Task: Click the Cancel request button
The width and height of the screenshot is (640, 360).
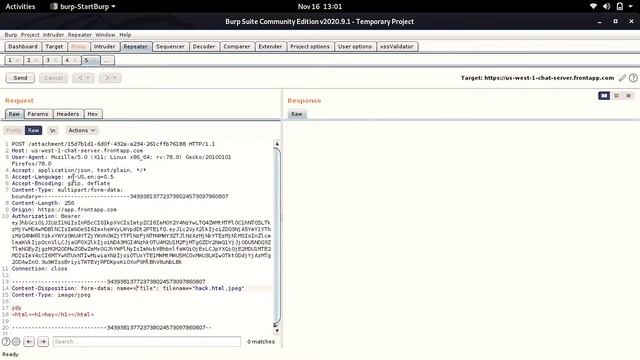Action: coord(53,78)
